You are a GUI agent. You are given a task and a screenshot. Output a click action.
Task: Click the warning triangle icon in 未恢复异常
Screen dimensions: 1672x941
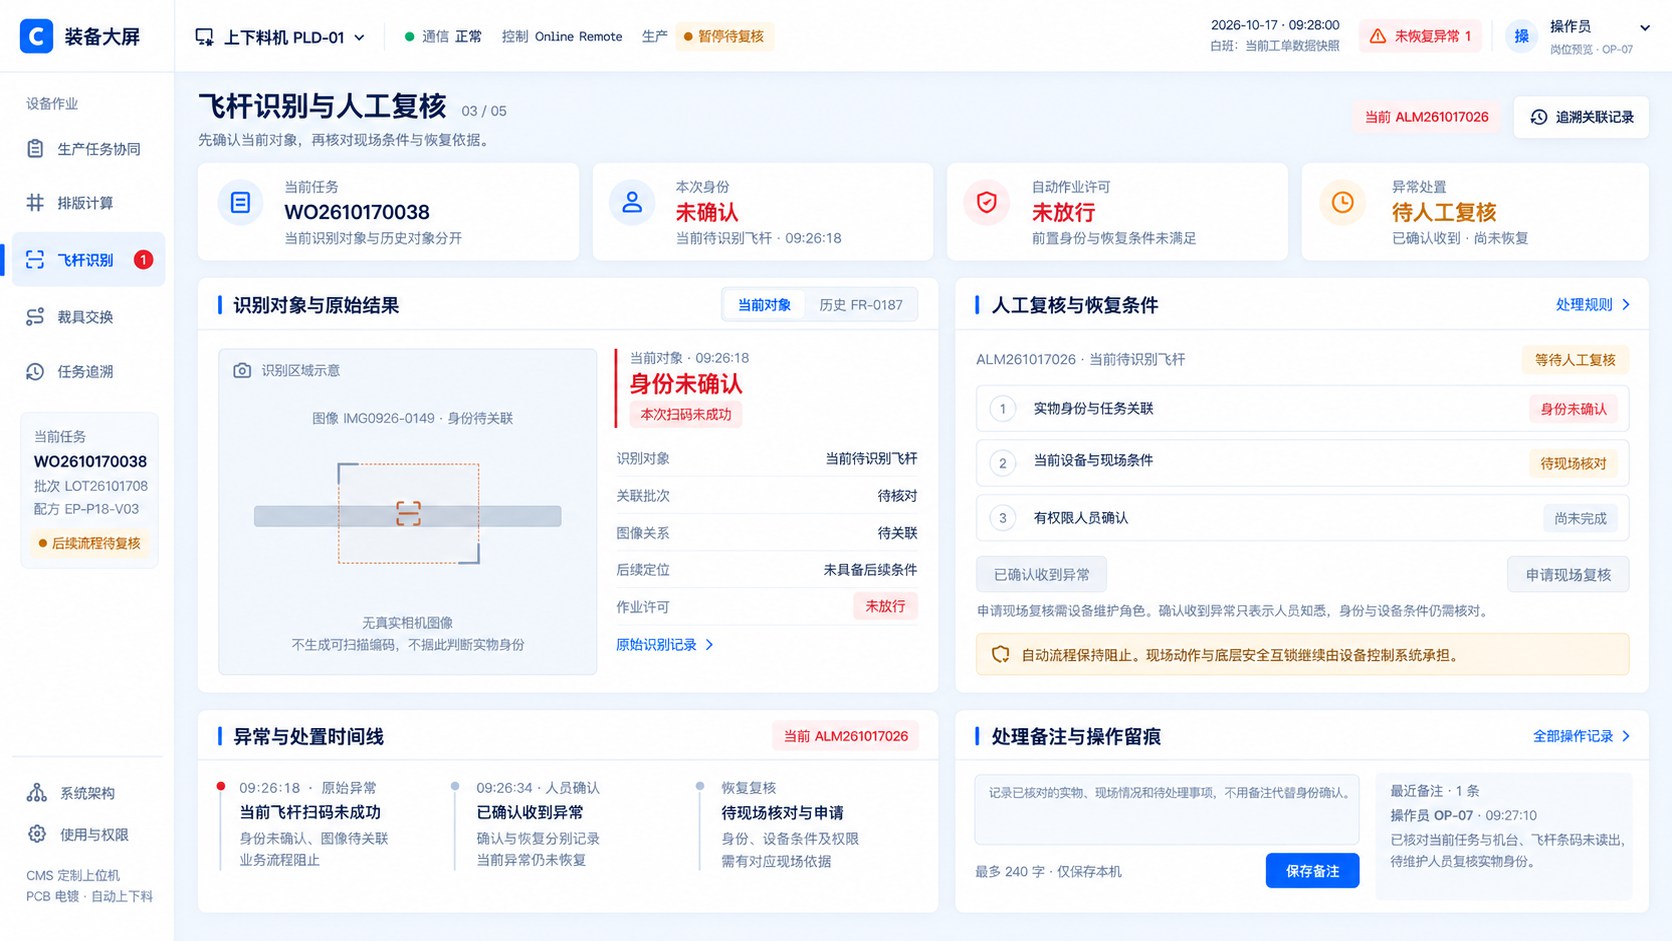tap(1378, 36)
